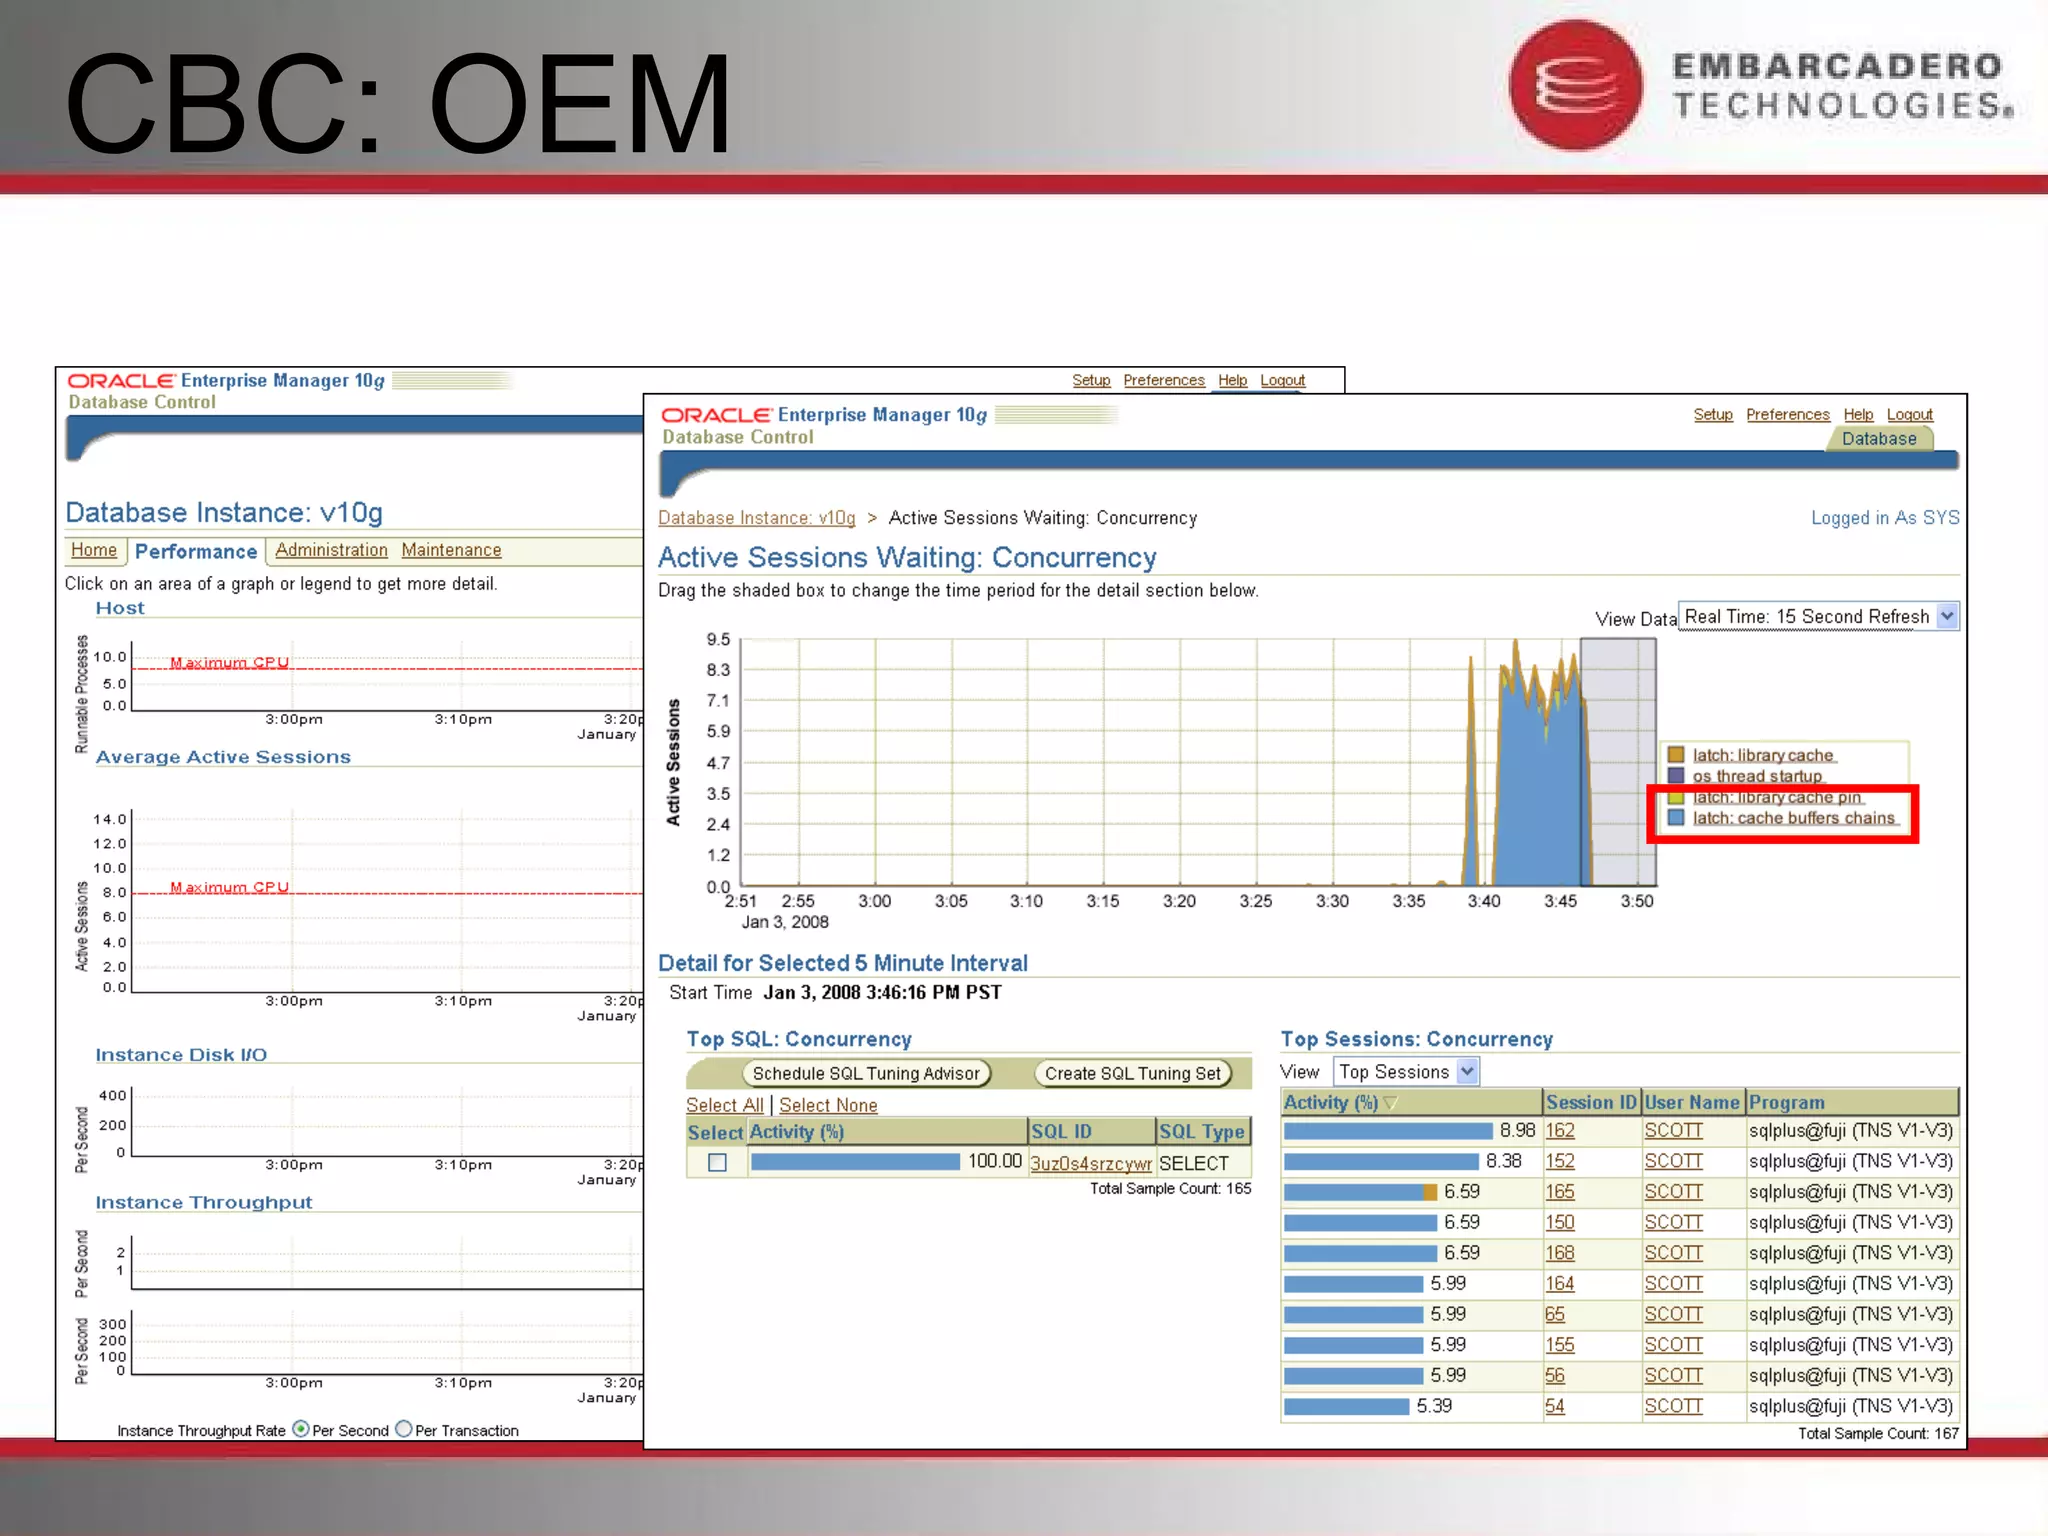Click the Host chart heading
The image size is (2048, 1536).
(120, 608)
